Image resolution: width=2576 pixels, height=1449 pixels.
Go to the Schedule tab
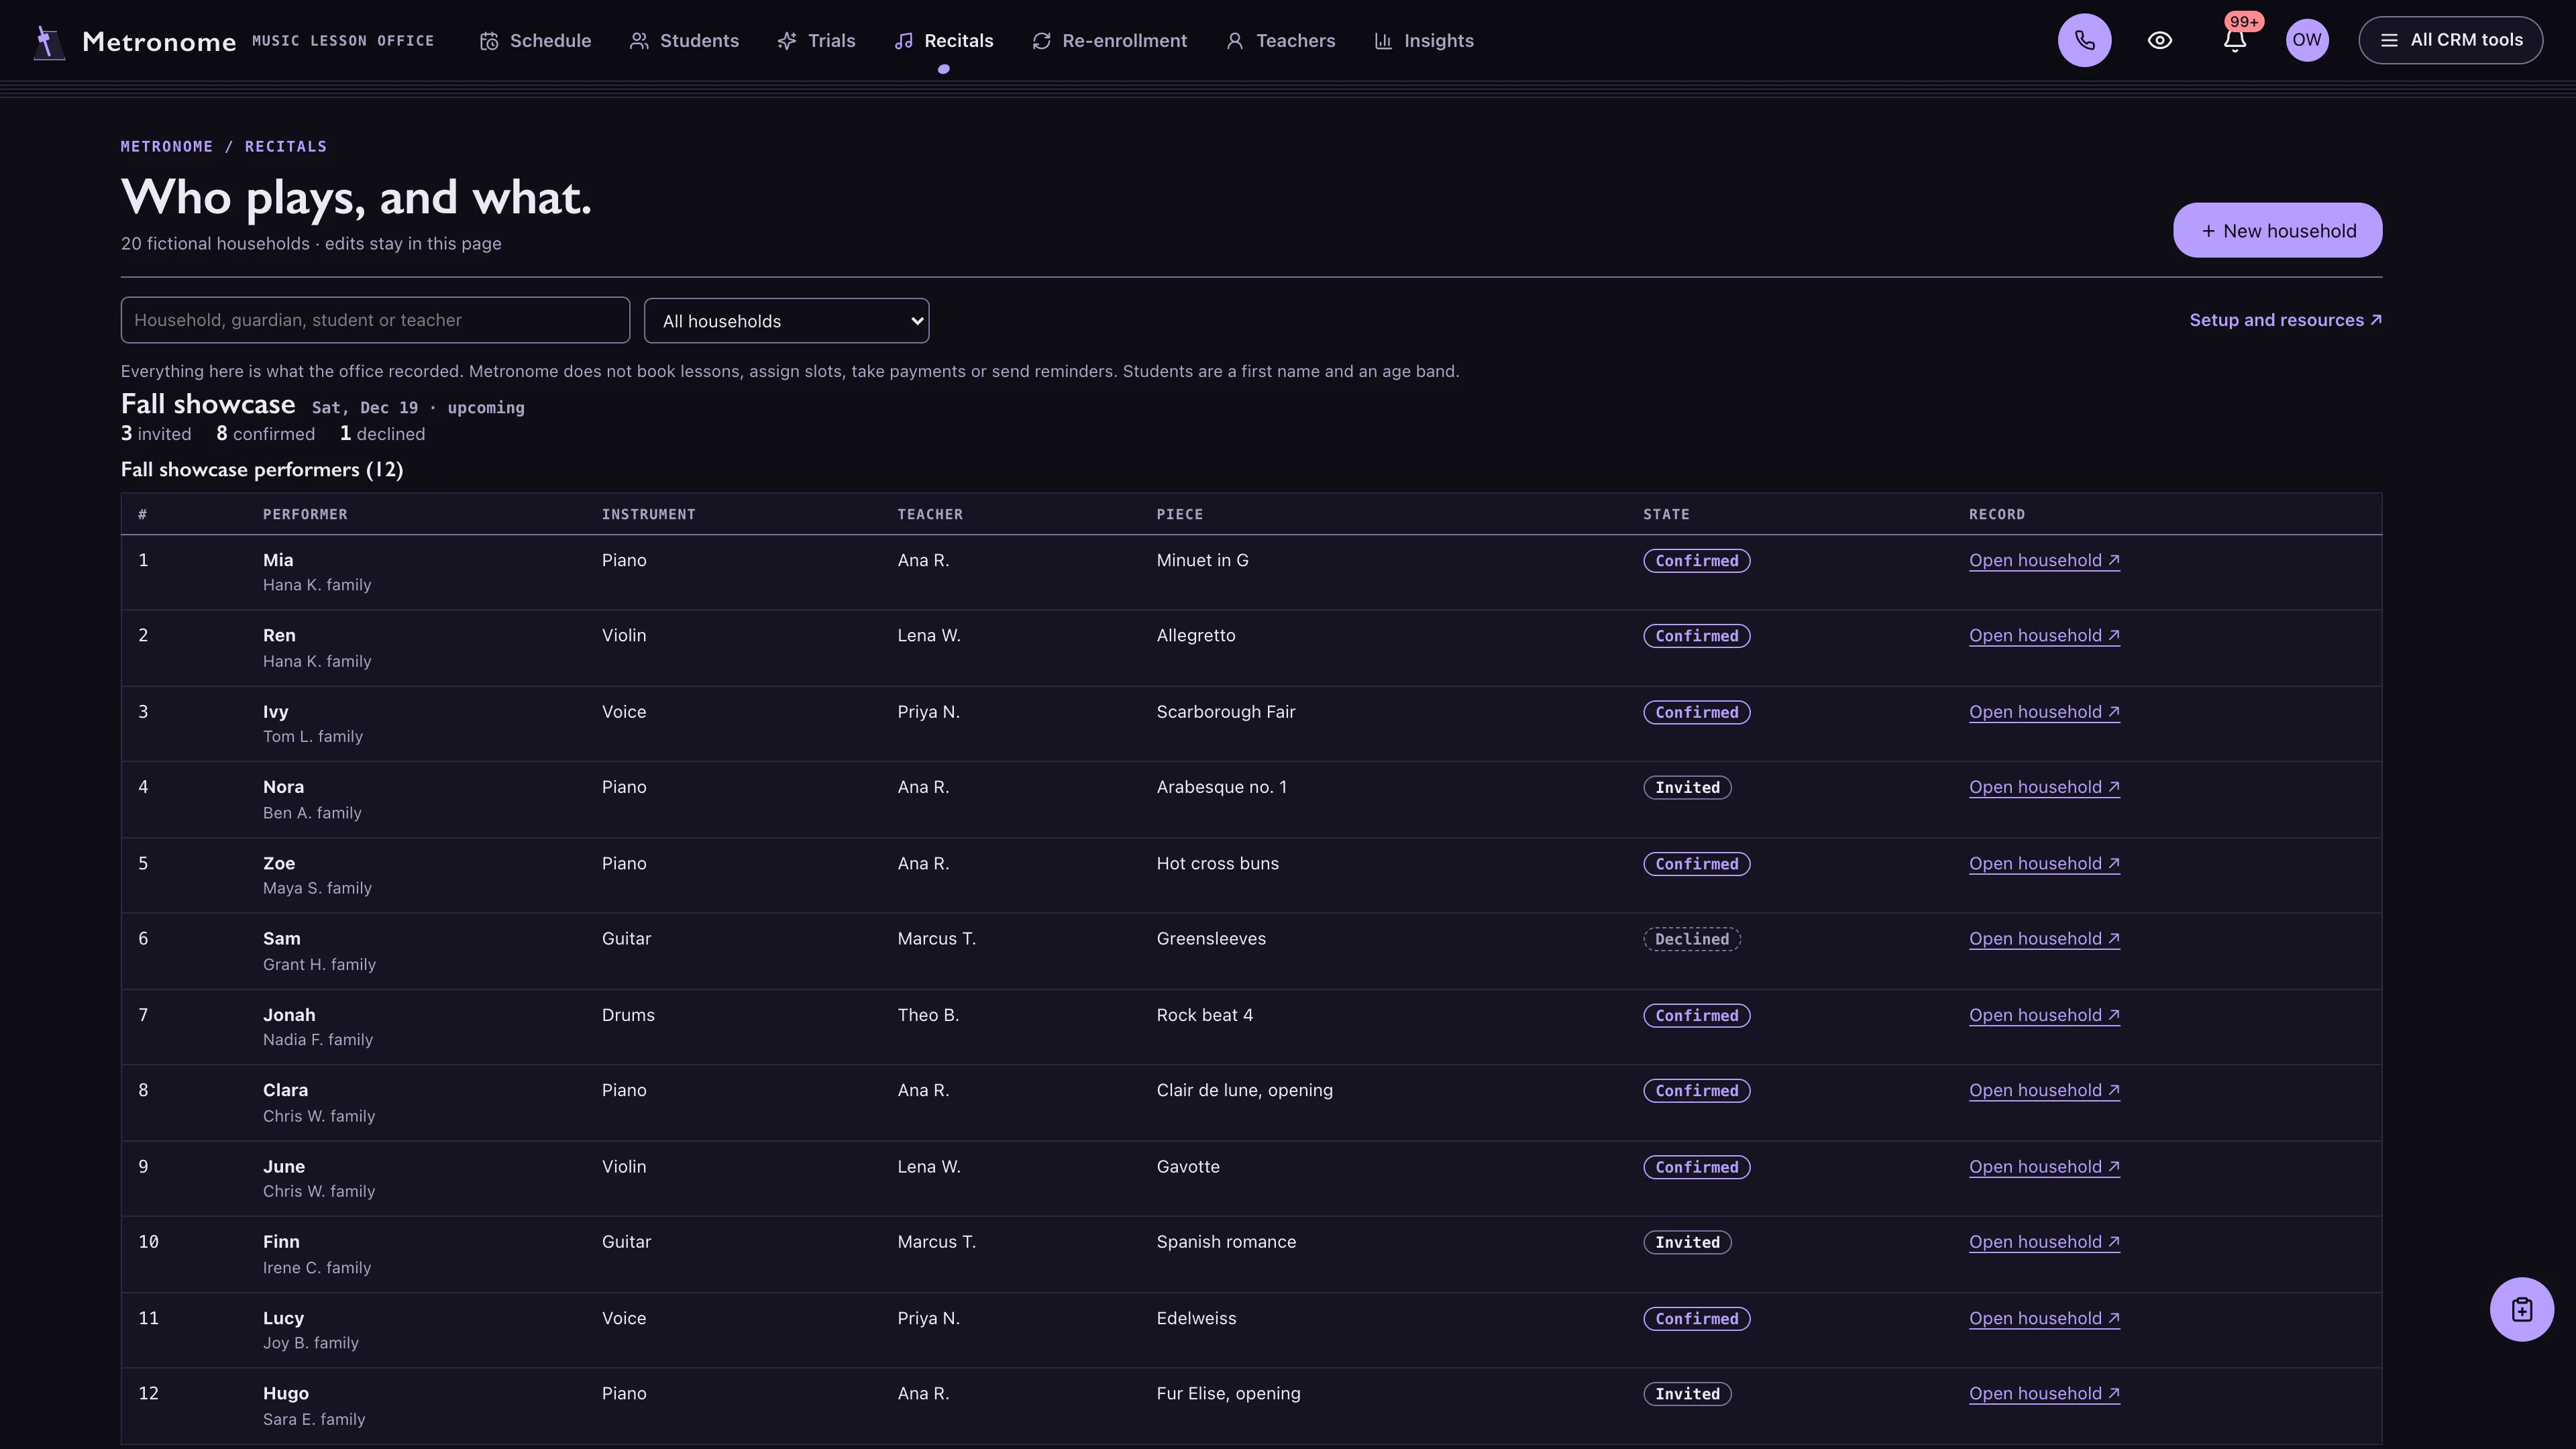pos(535,41)
